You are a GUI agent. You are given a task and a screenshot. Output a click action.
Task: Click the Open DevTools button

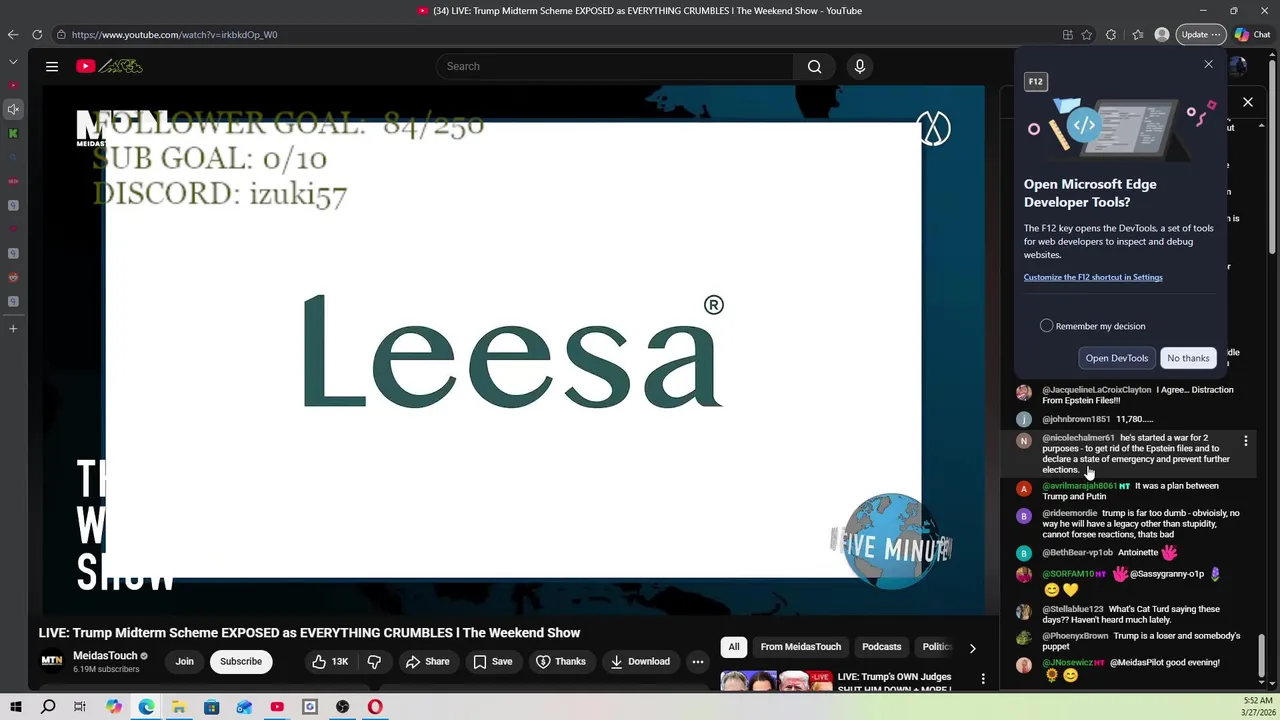1117,358
